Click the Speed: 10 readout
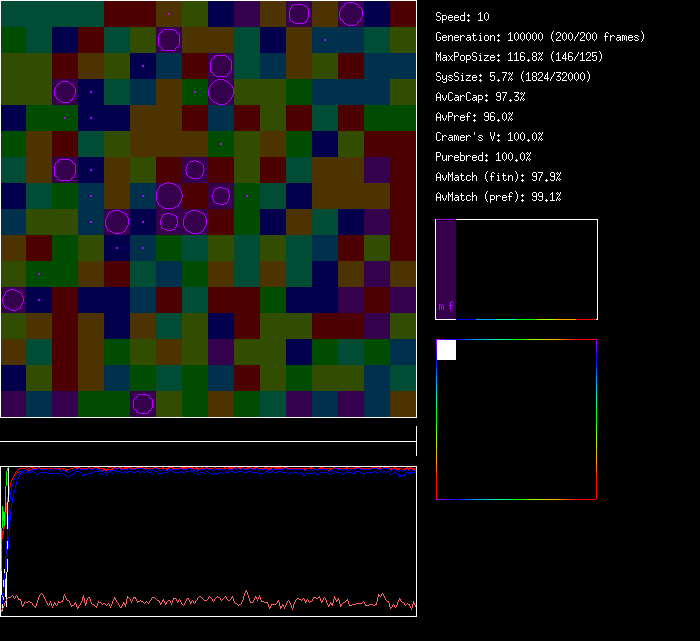This screenshot has width=700, height=641. 462,17
